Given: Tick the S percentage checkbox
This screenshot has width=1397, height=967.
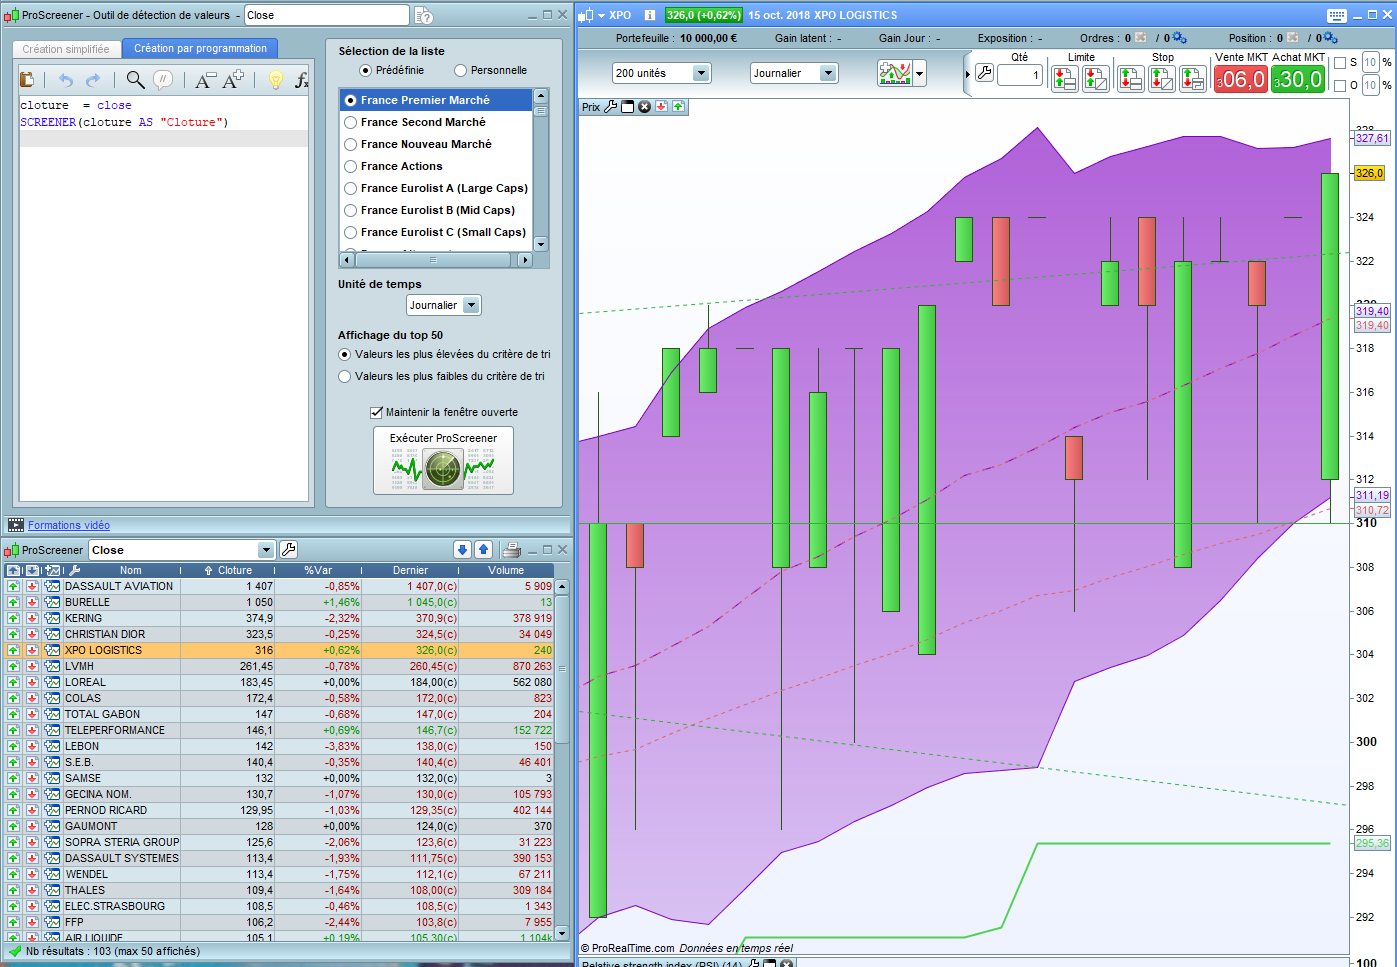Looking at the screenshot, I should 1340,62.
